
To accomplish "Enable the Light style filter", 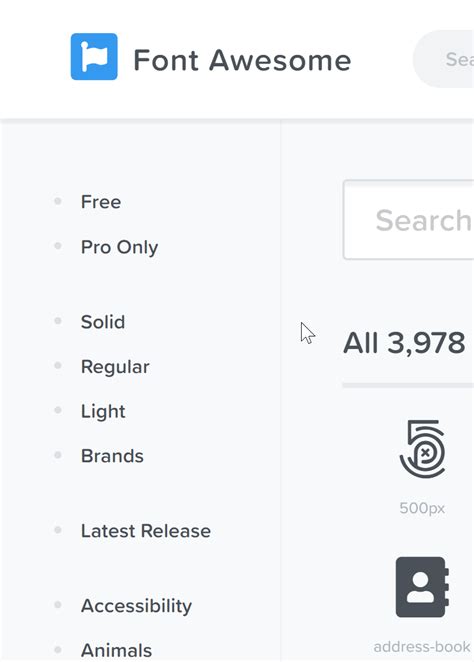I will pos(103,411).
